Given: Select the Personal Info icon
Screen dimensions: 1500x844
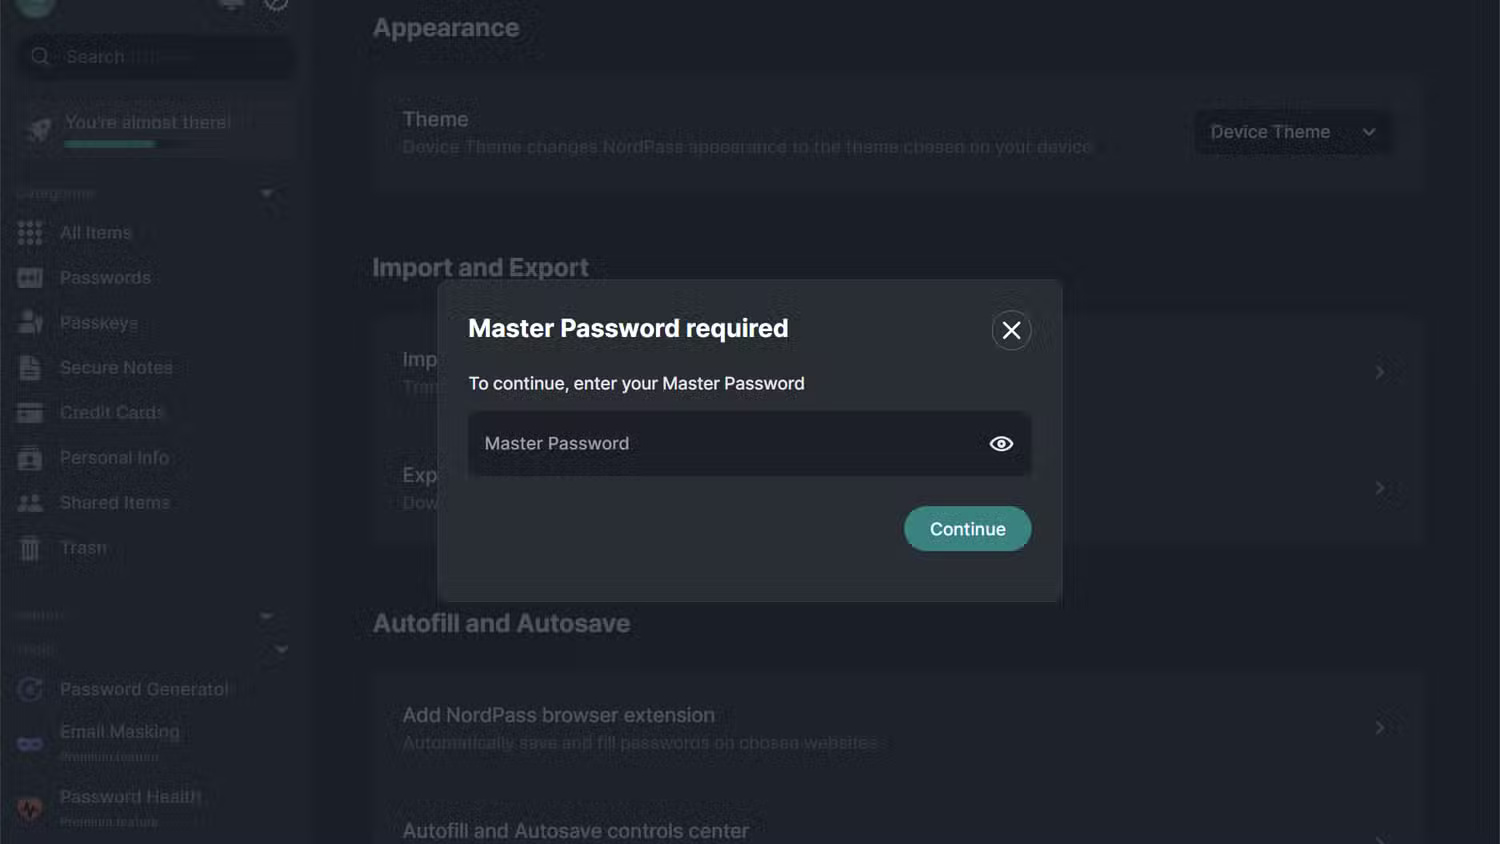Looking at the screenshot, I should 29,457.
